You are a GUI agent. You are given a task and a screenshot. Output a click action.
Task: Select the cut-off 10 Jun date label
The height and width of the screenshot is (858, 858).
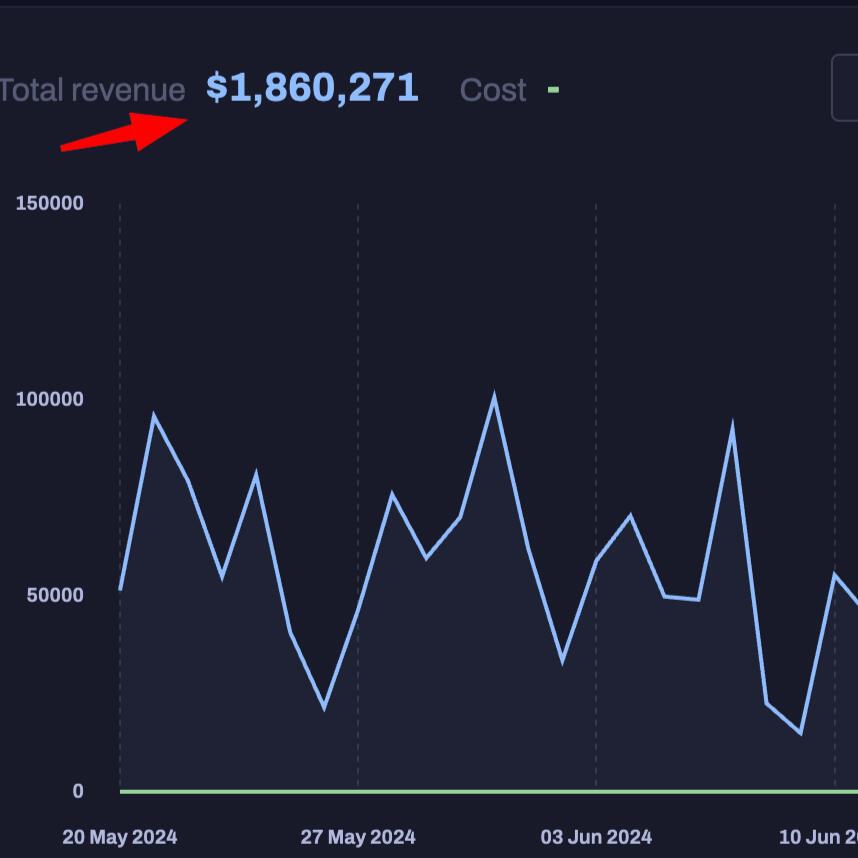coord(818,837)
